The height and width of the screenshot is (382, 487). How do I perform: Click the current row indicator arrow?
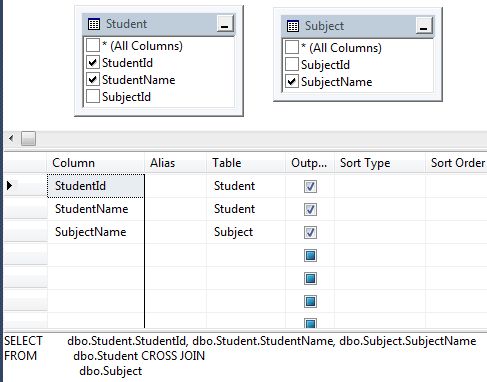10,185
